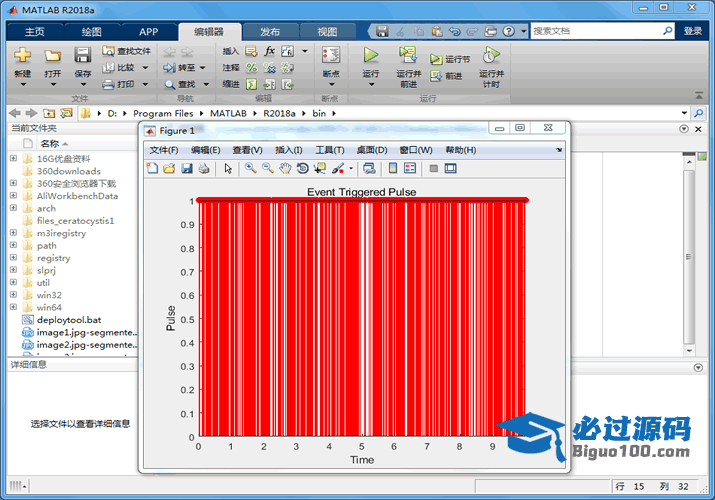Click the Rotate 3D tool icon
This screenshot has width=715, height=500.
tap(302, 168)
